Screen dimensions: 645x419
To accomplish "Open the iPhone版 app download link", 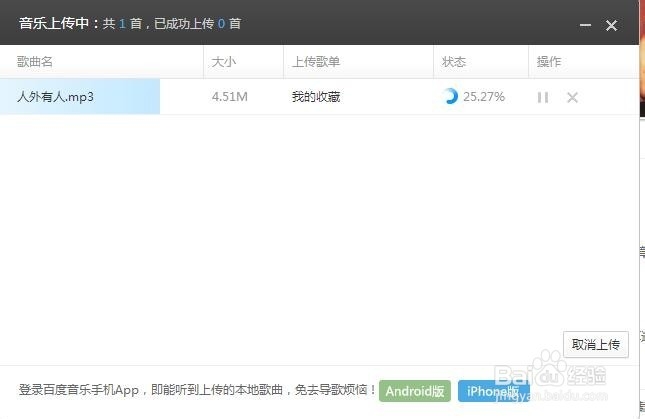I will point(493,391).
